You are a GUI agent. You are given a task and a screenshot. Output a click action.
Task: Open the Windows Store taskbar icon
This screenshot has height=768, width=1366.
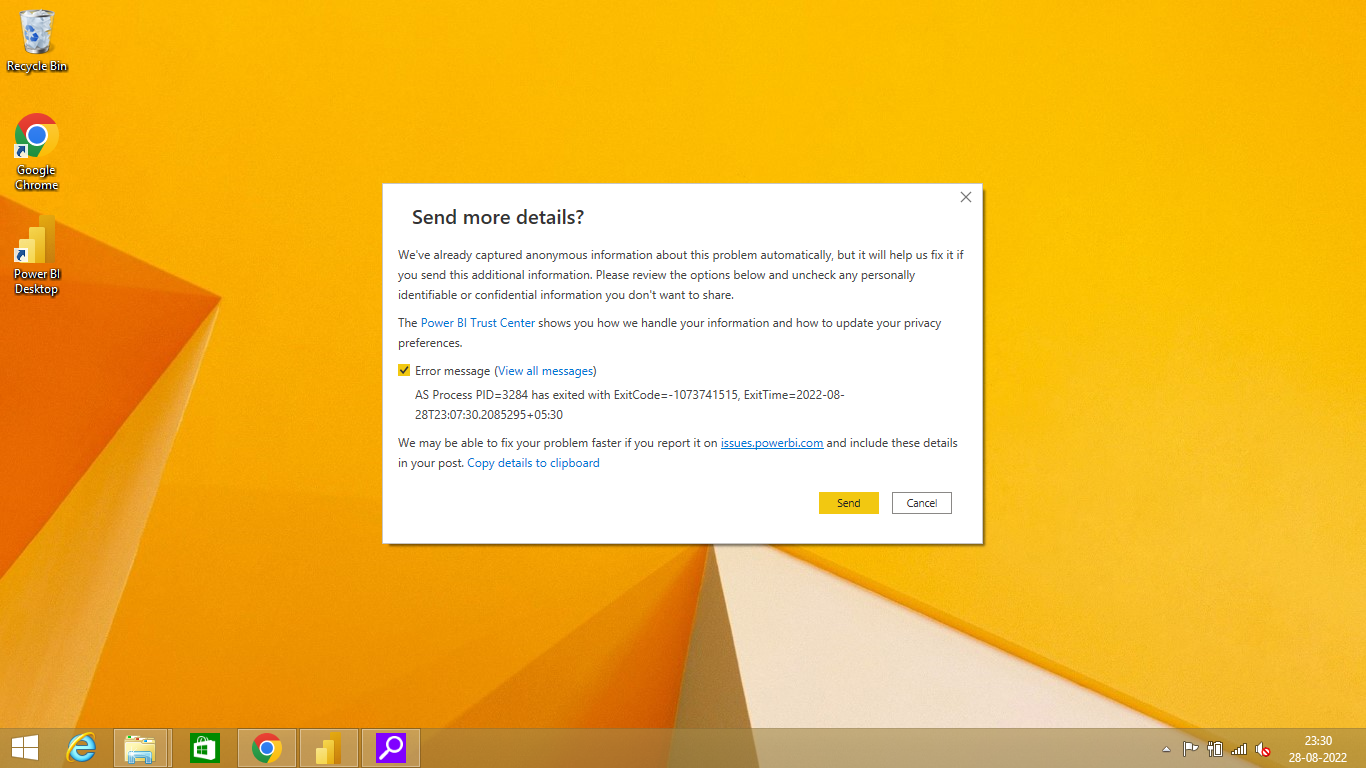tap(204, 748)
